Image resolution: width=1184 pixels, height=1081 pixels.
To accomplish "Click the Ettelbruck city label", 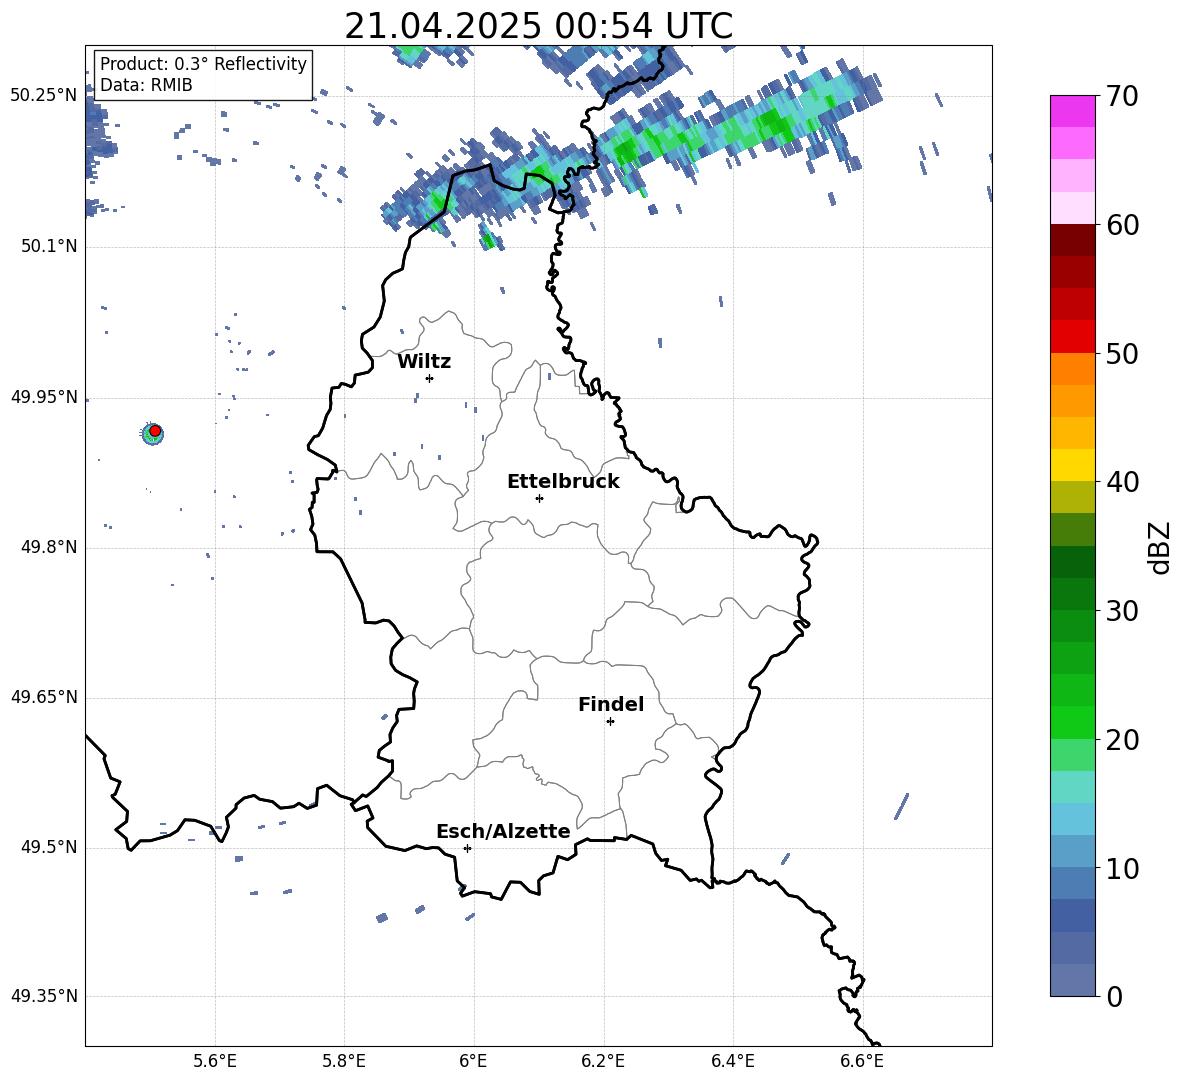I will coord(563,482).
